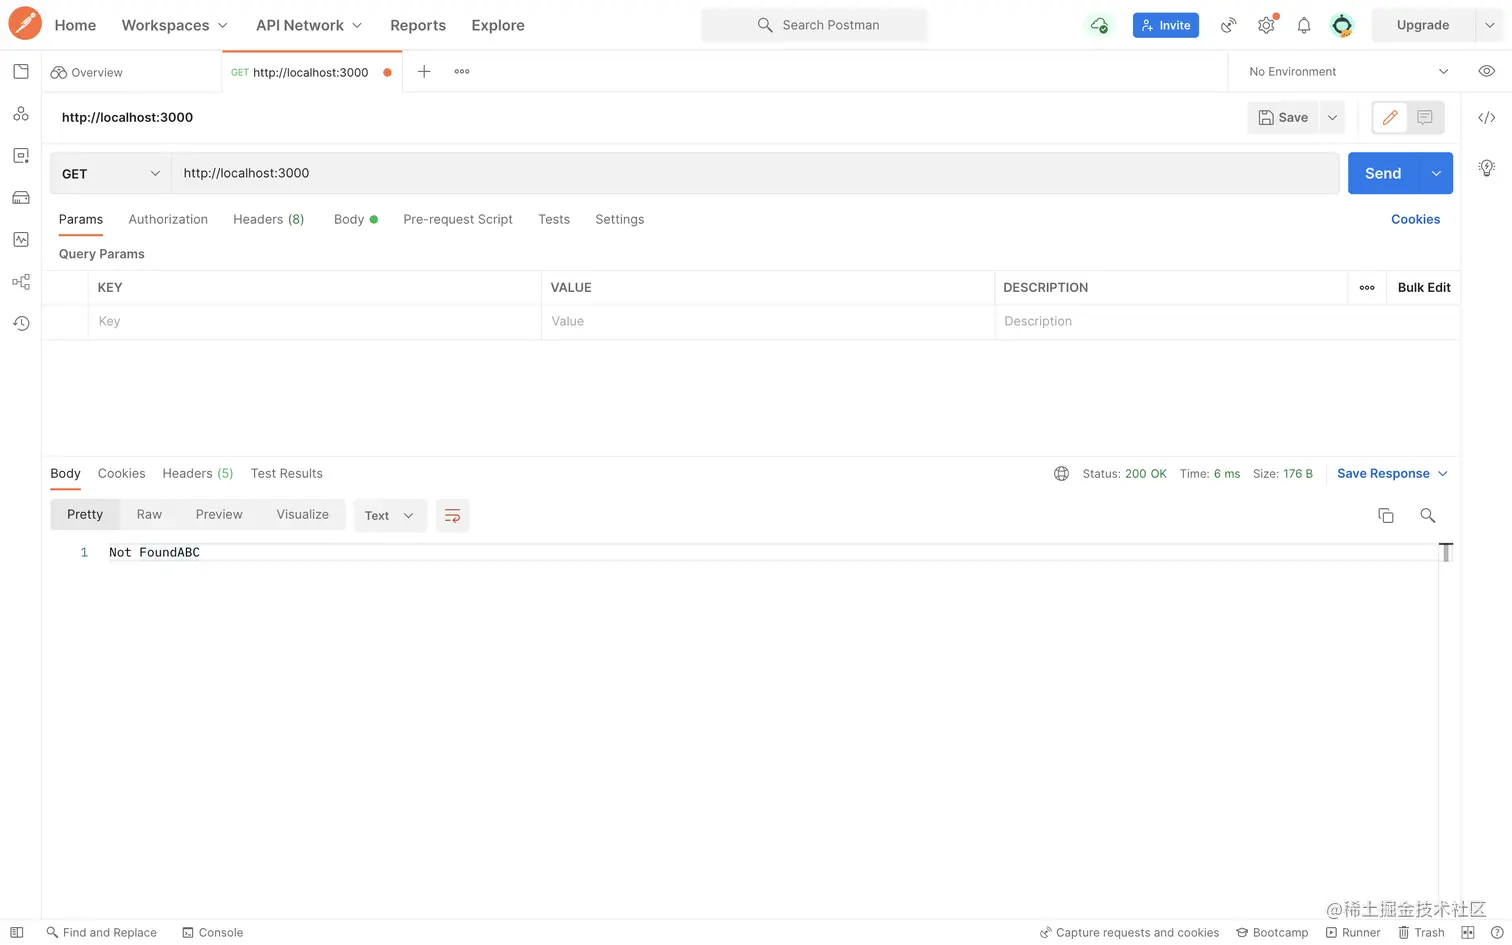The width and height of the screenshot is (1512, 945).
Task: Add a new request tab with plus
Action: [424, 71]
